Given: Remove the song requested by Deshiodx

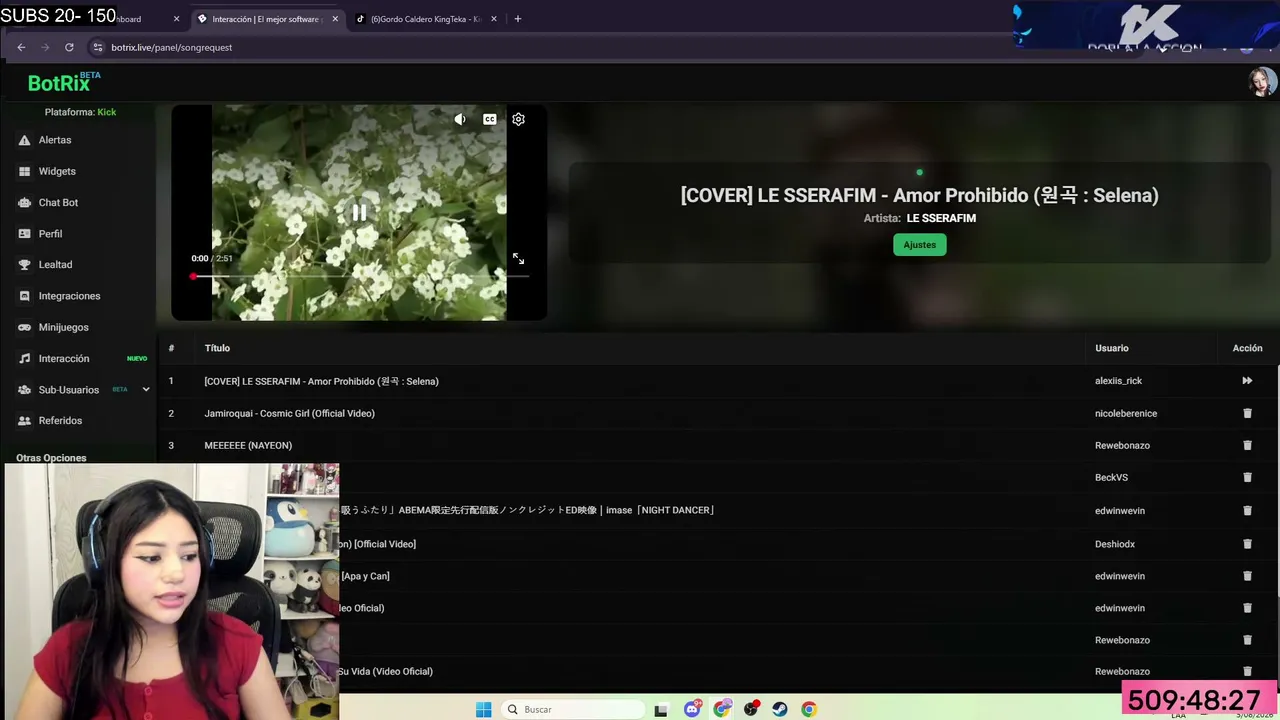Looking at the screenshot, I should click(x=1247, y=544).
